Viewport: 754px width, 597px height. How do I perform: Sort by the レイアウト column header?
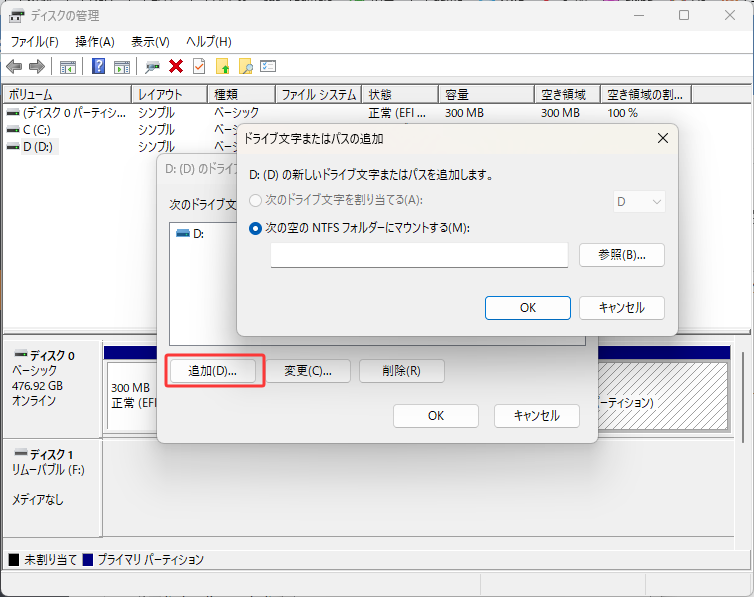pyautogui.click(x=169, y=95)
